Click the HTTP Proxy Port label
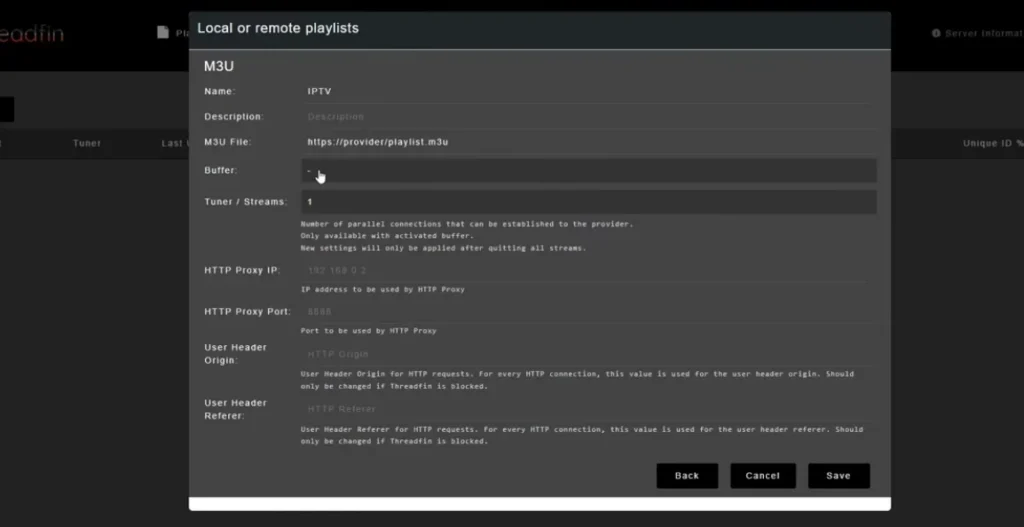 248,312
